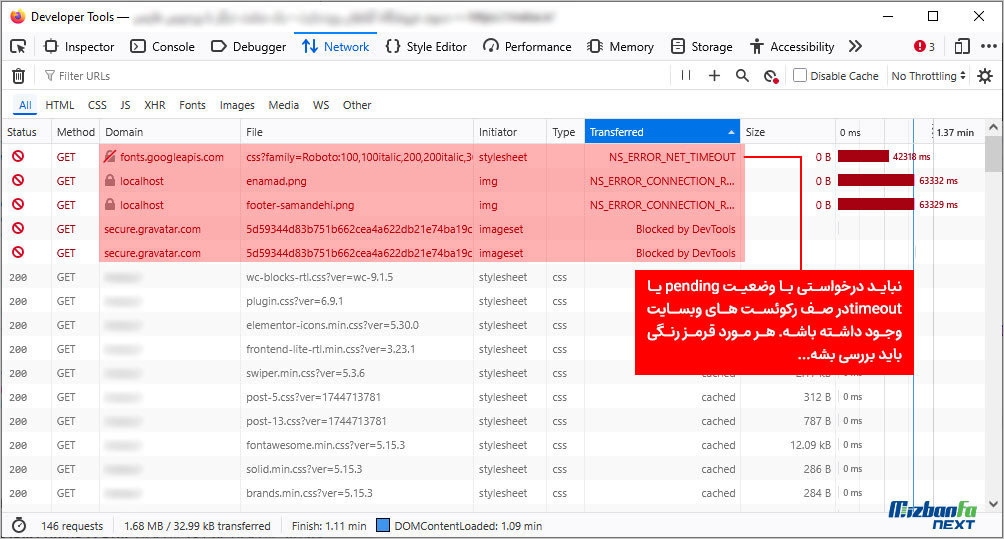Click insecure lock icon beside fonts.googleapis.com
Image resolution: width=1004 pixels, height=539 pixels.
110,156
